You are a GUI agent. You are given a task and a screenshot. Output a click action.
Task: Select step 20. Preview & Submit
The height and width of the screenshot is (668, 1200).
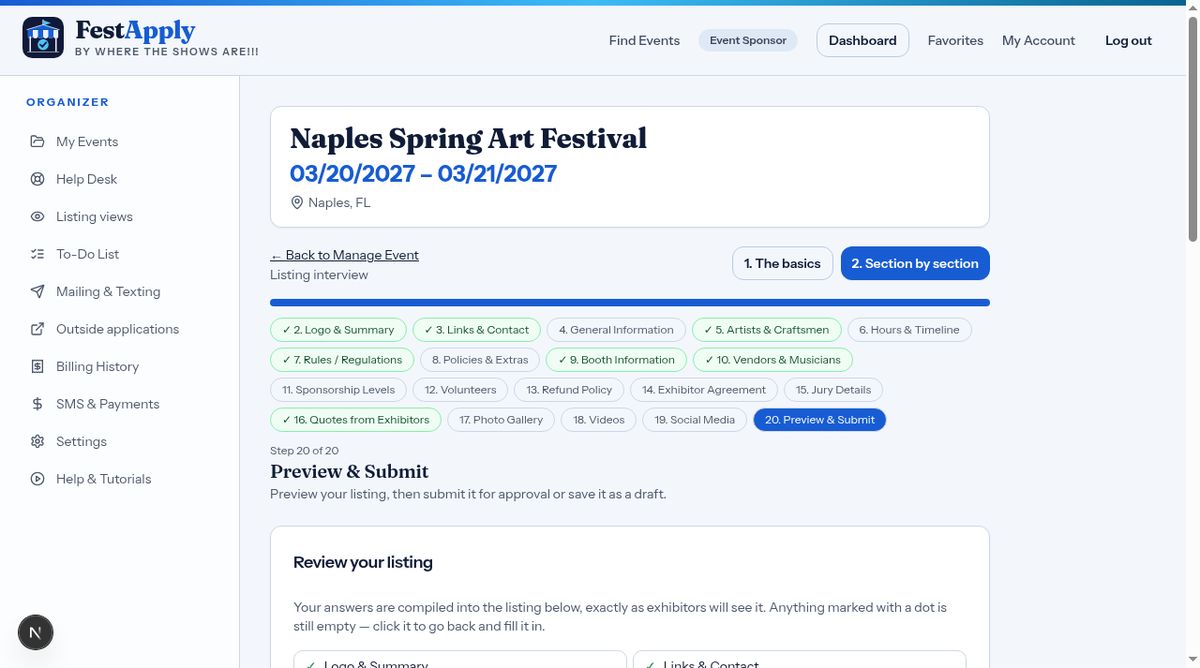(x=819, y=420)
